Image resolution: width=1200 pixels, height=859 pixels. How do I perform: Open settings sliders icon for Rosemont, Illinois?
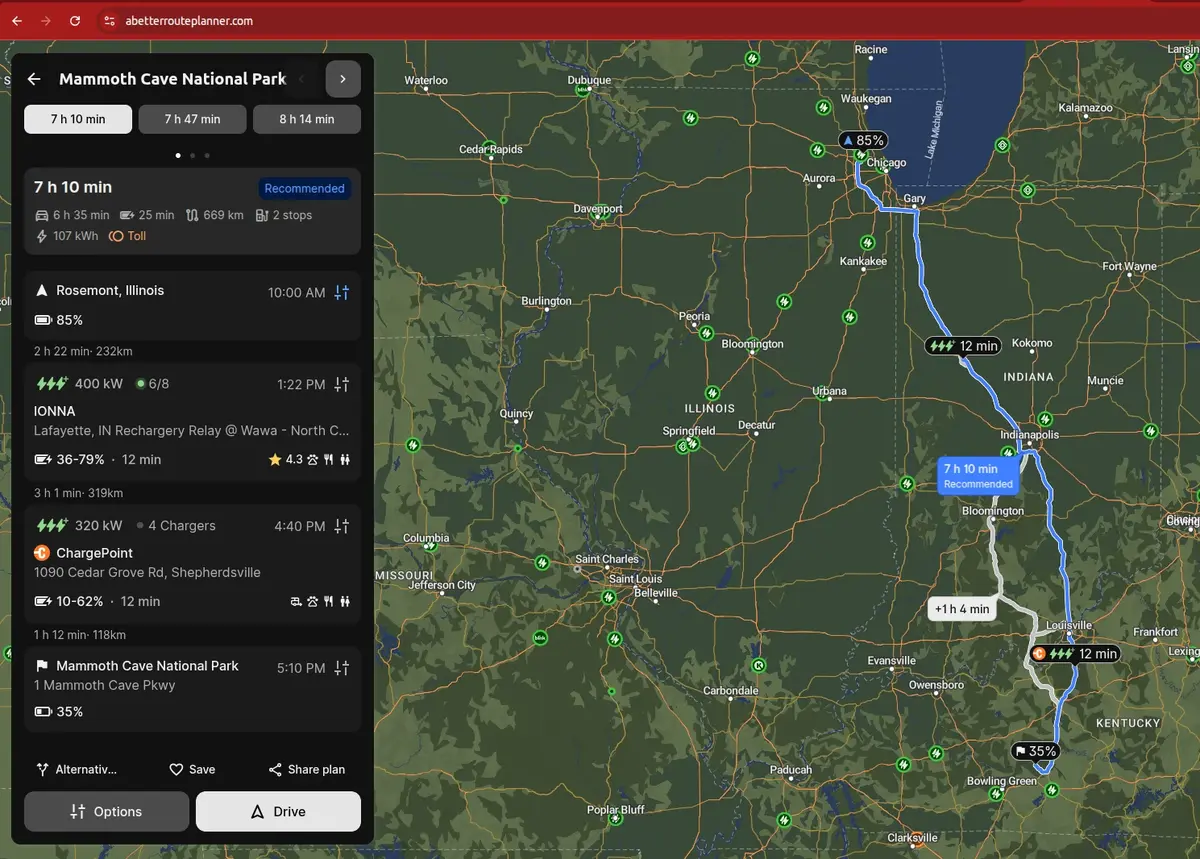point(342,293)
